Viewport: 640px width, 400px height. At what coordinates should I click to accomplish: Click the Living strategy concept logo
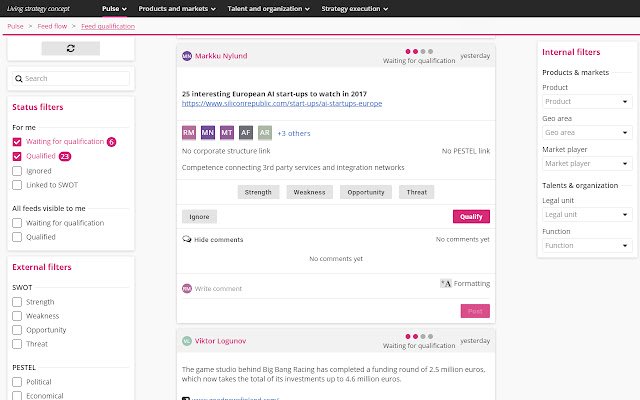coord(38,9)
